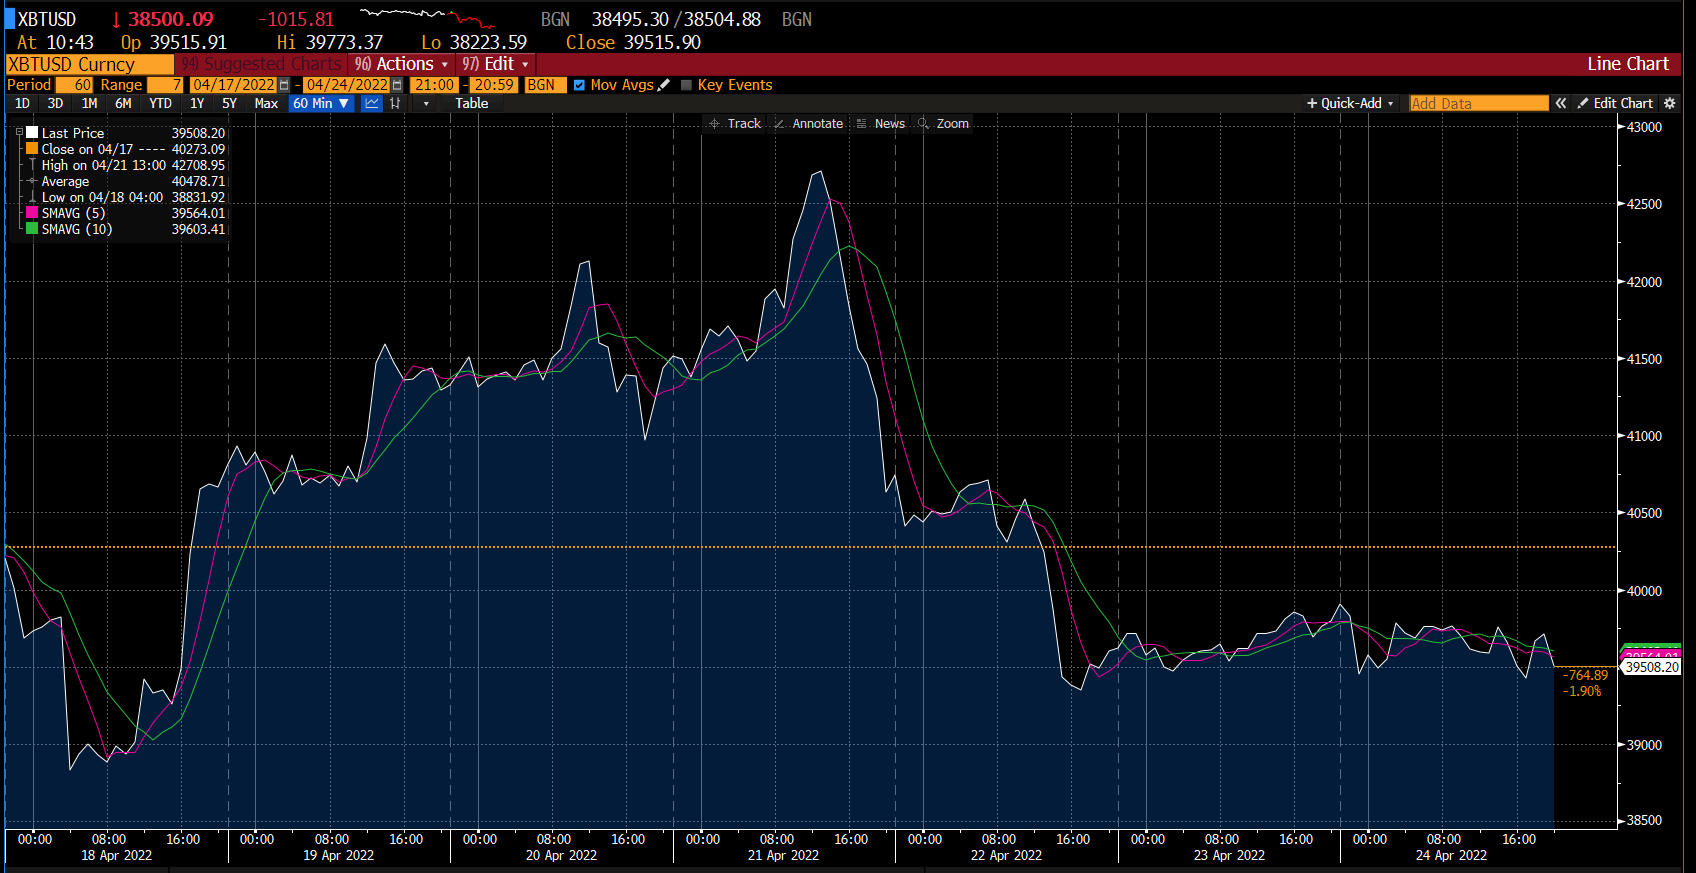This screenshot has height=873, width=1696.
Task: Expand the 60 Min interval dropdown
Action: tap(321, 103)
